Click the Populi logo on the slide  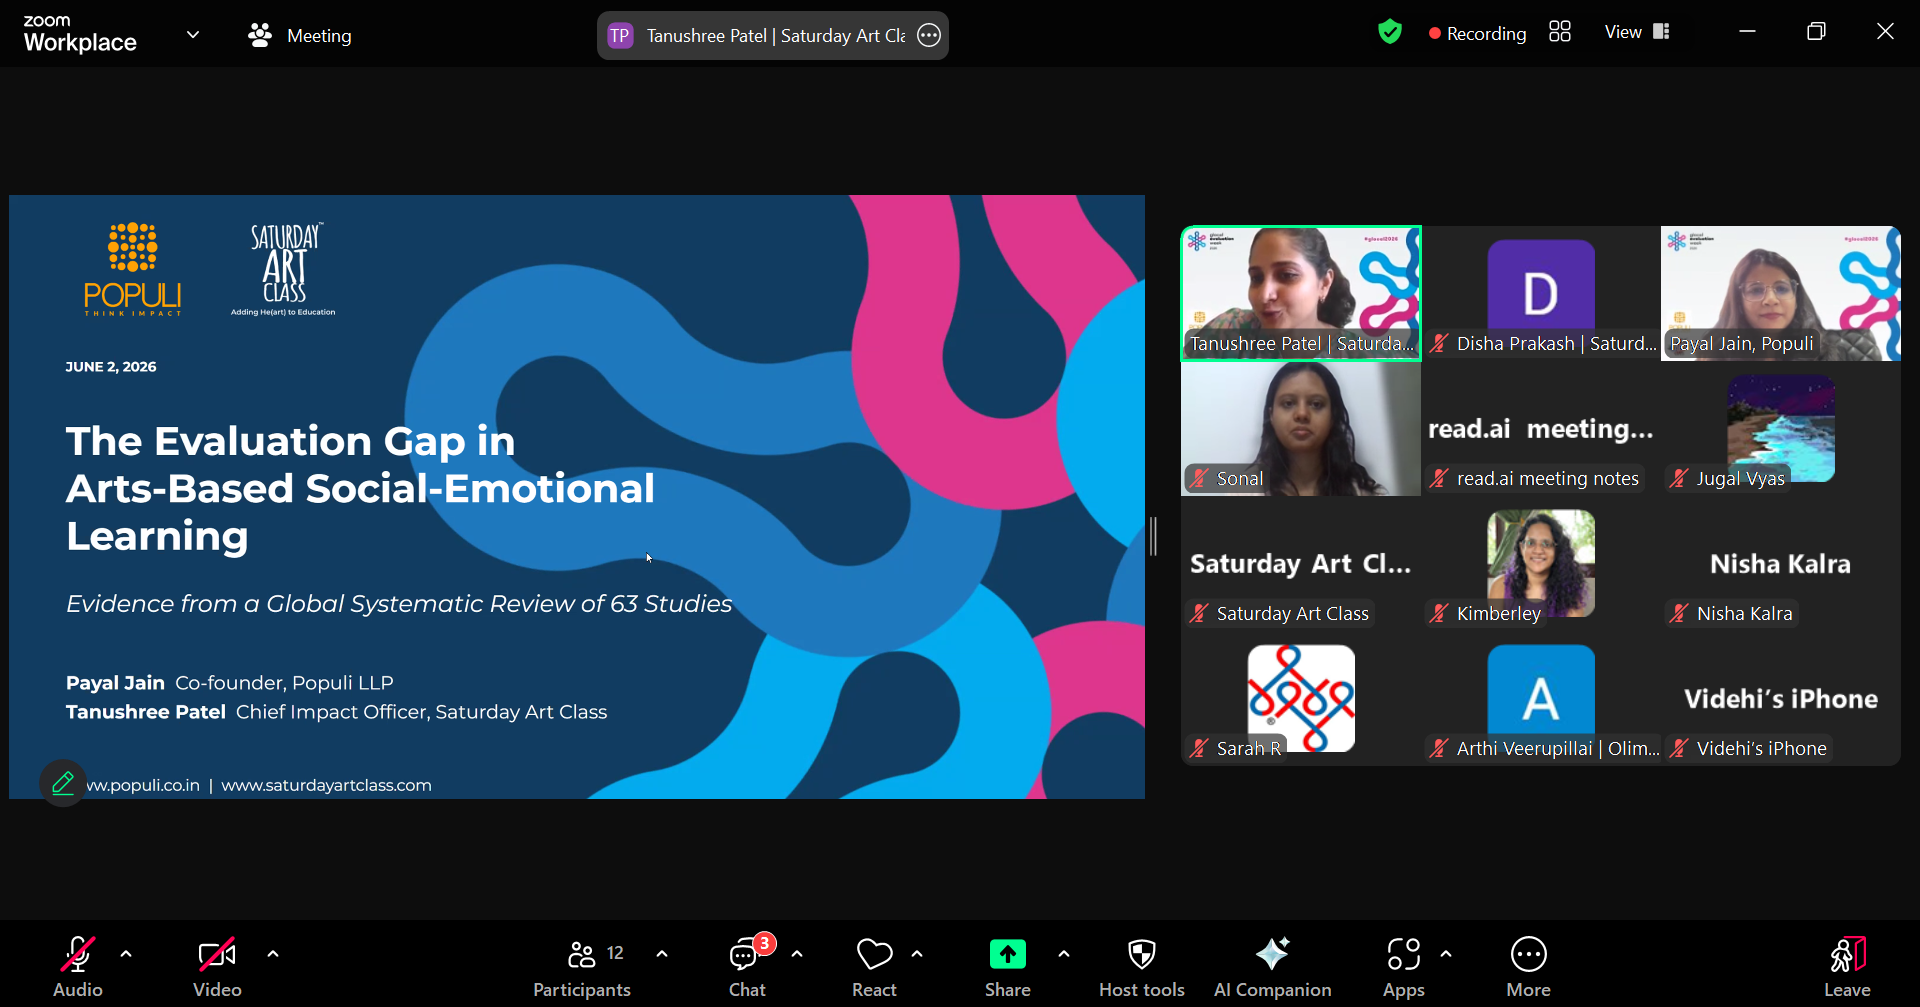tap(133, 269)
